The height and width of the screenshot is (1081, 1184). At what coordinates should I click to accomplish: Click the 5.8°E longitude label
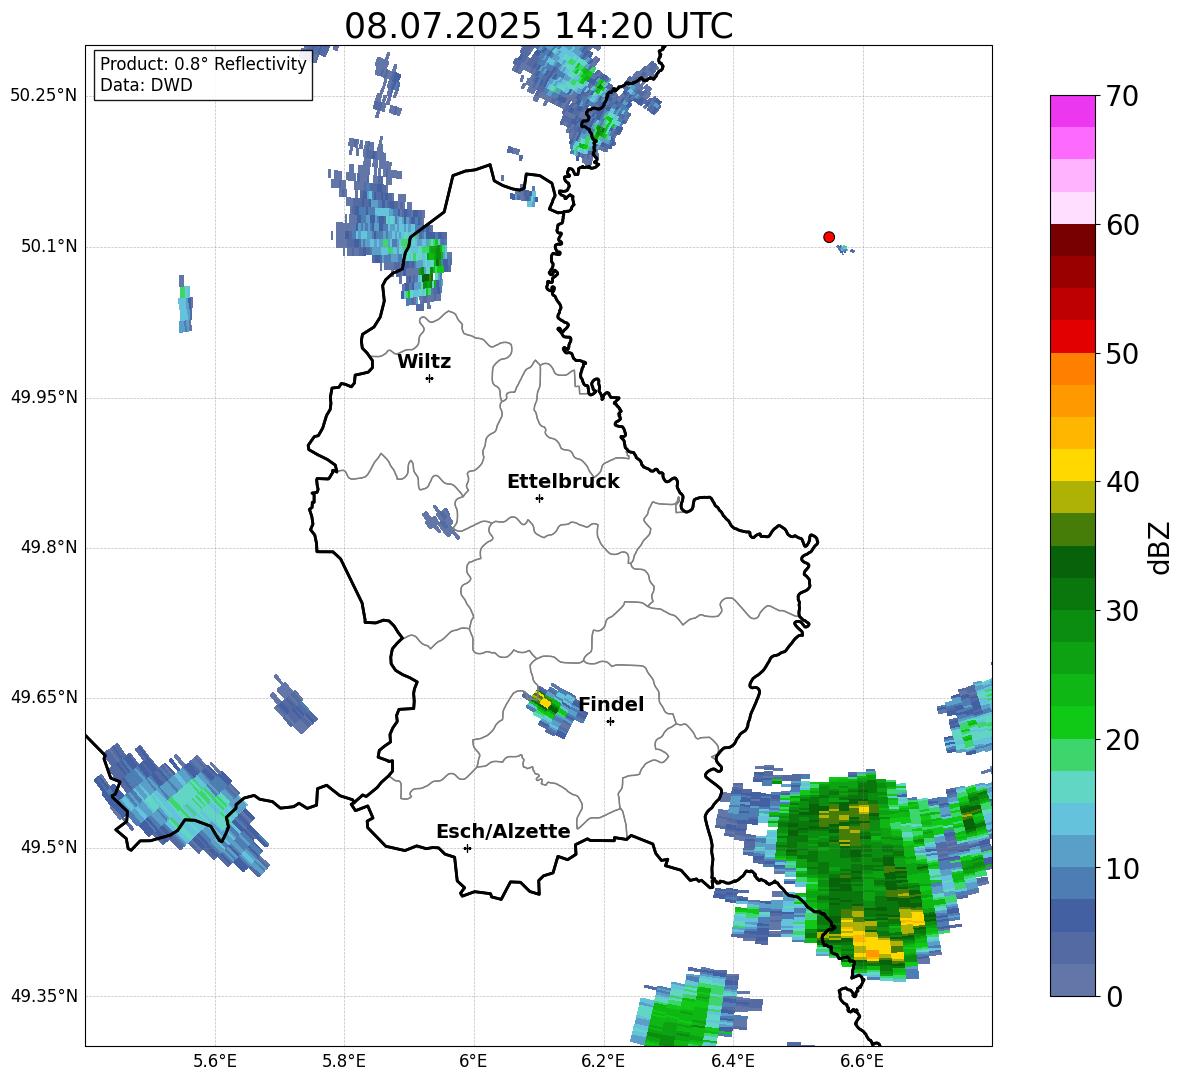pos(344,1061)
